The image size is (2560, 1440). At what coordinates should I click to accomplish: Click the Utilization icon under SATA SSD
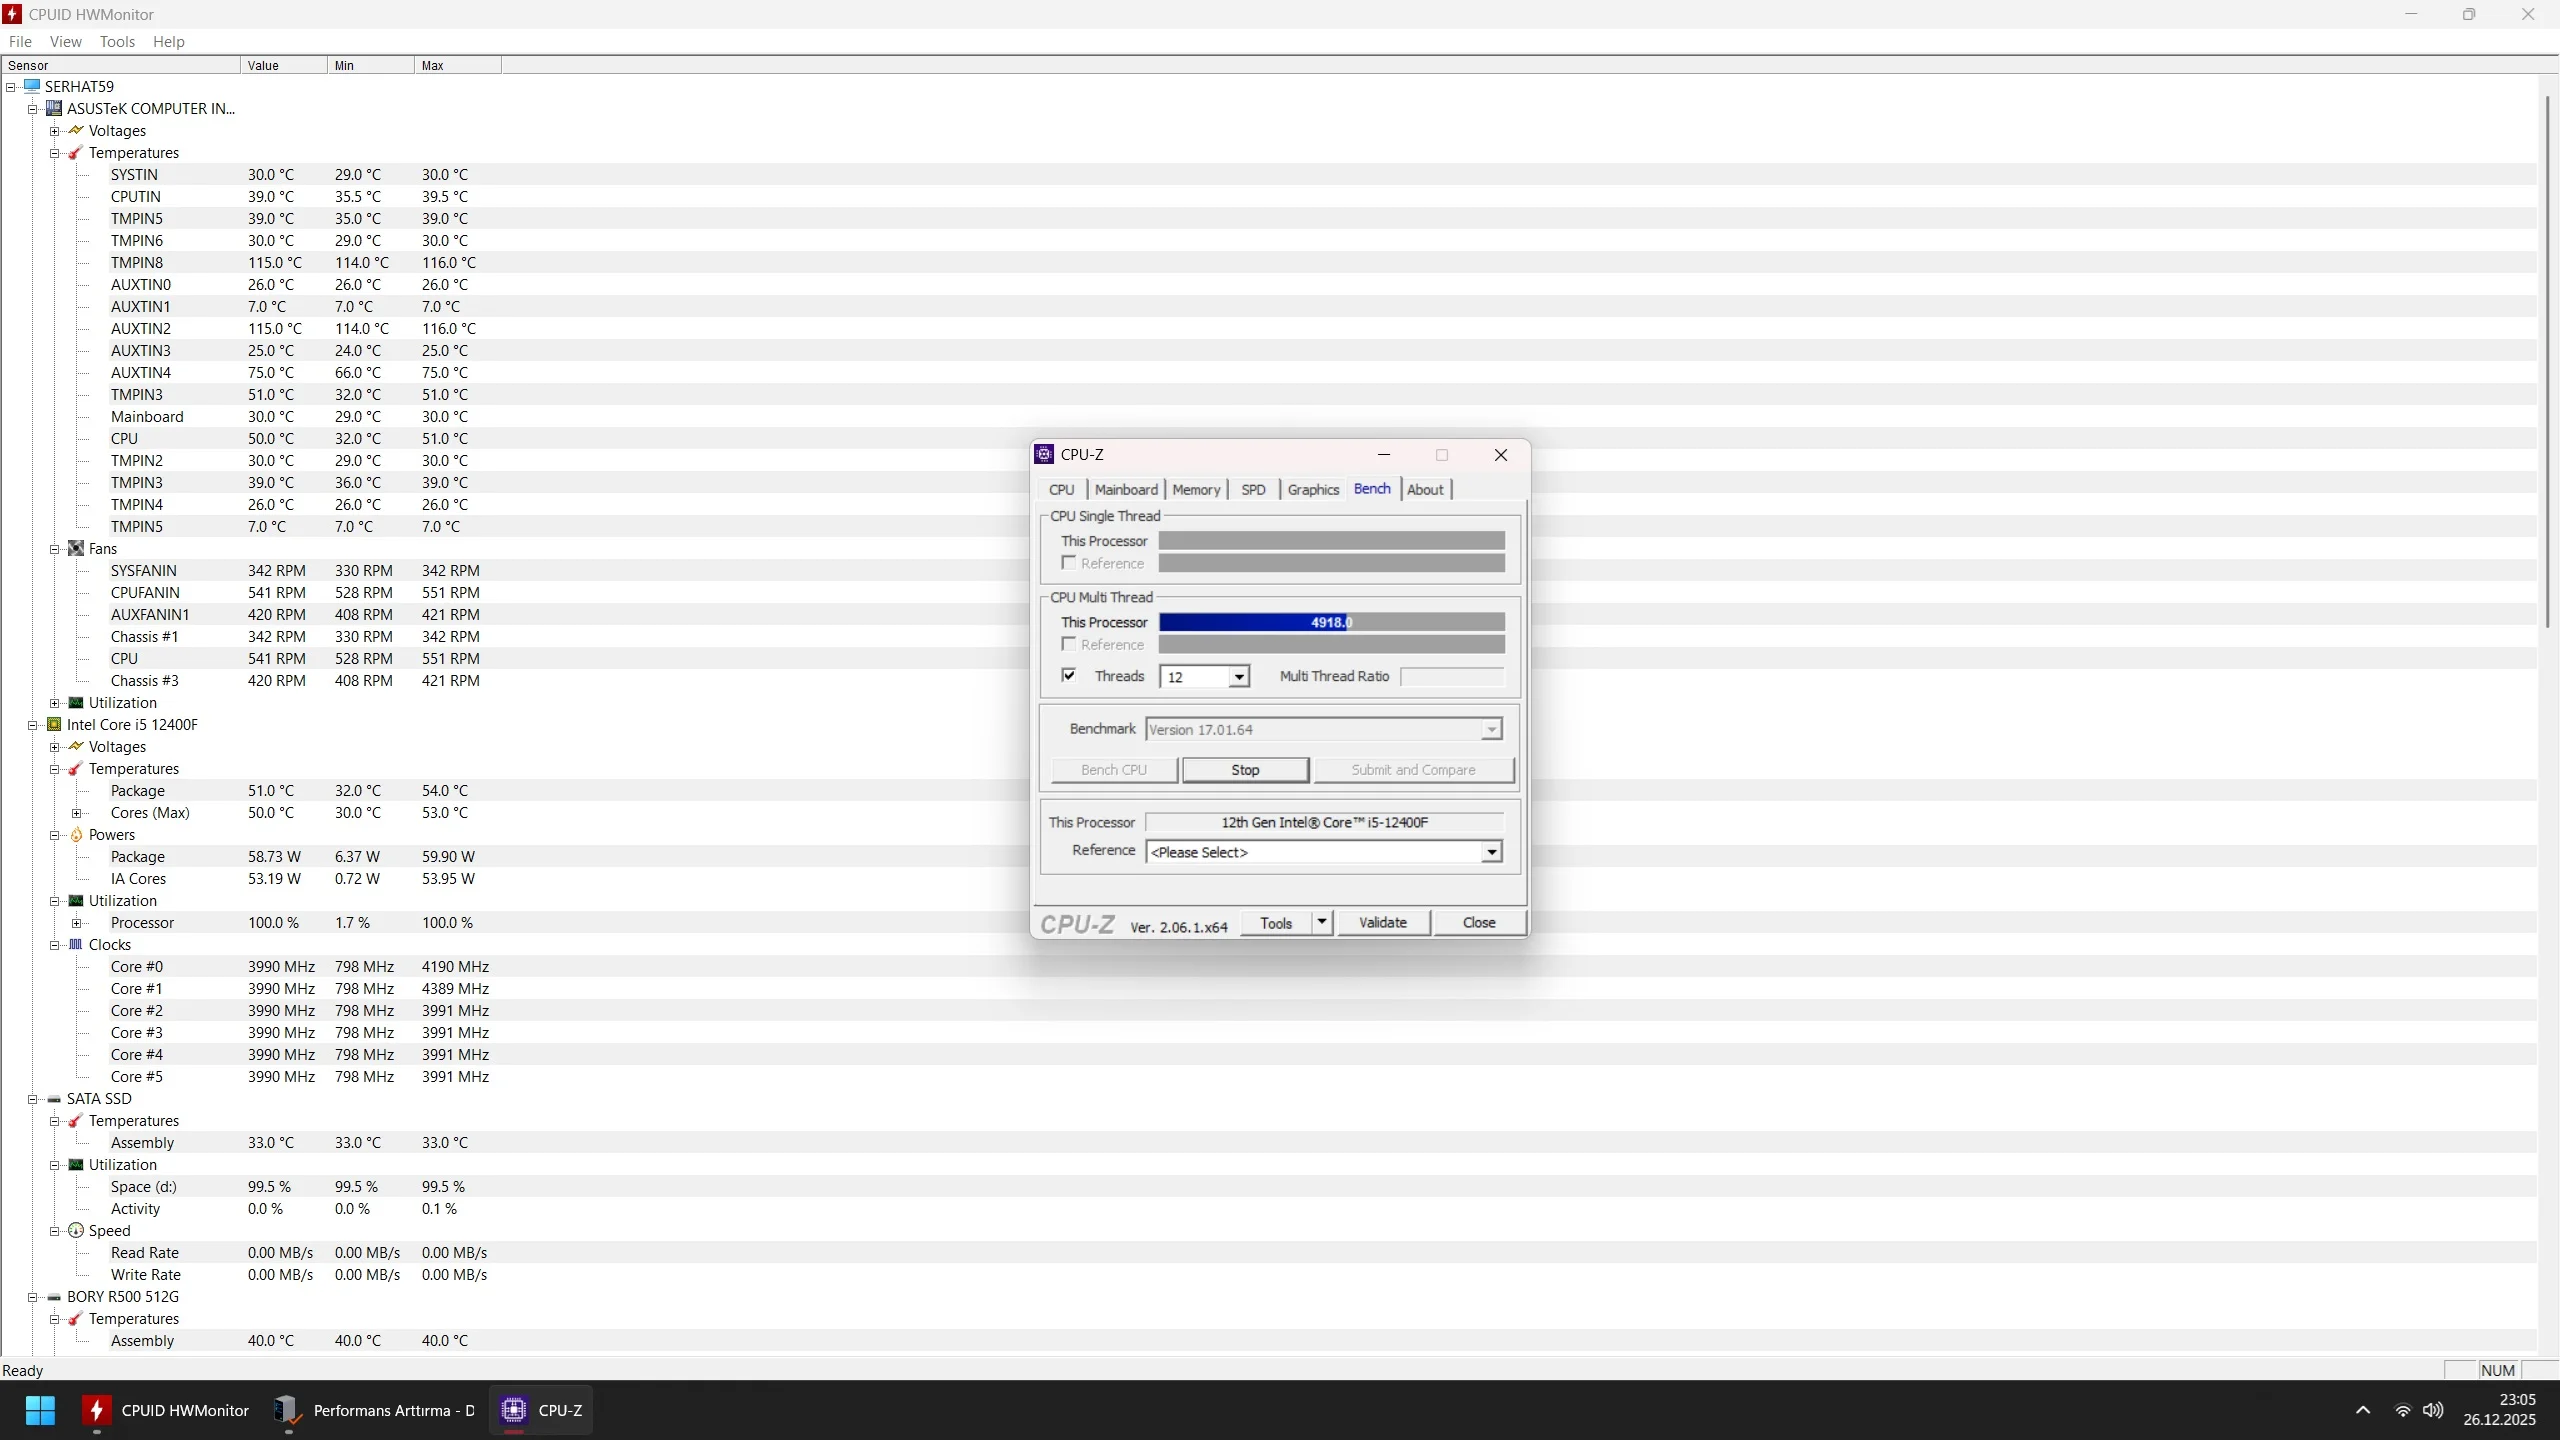point(76,1164)
